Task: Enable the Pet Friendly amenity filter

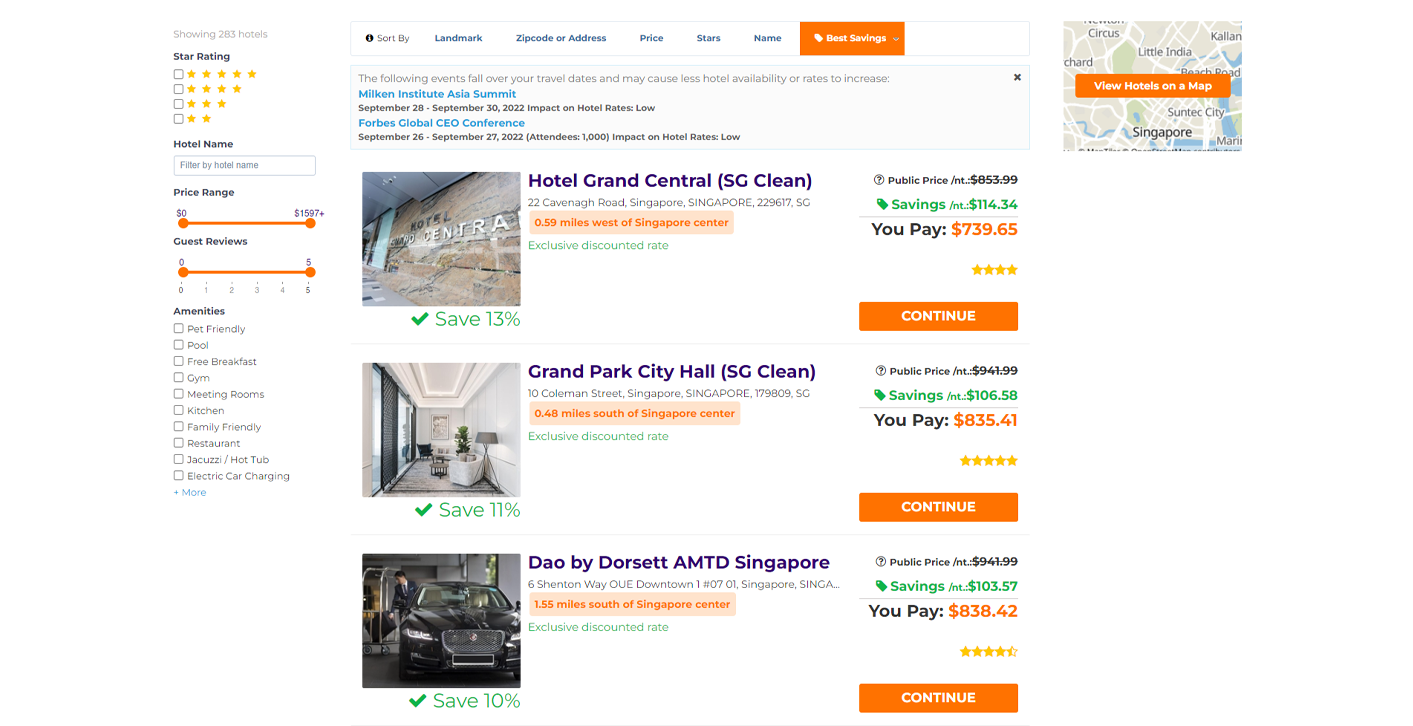Action: pyautogui.click(x=178, y=328)
